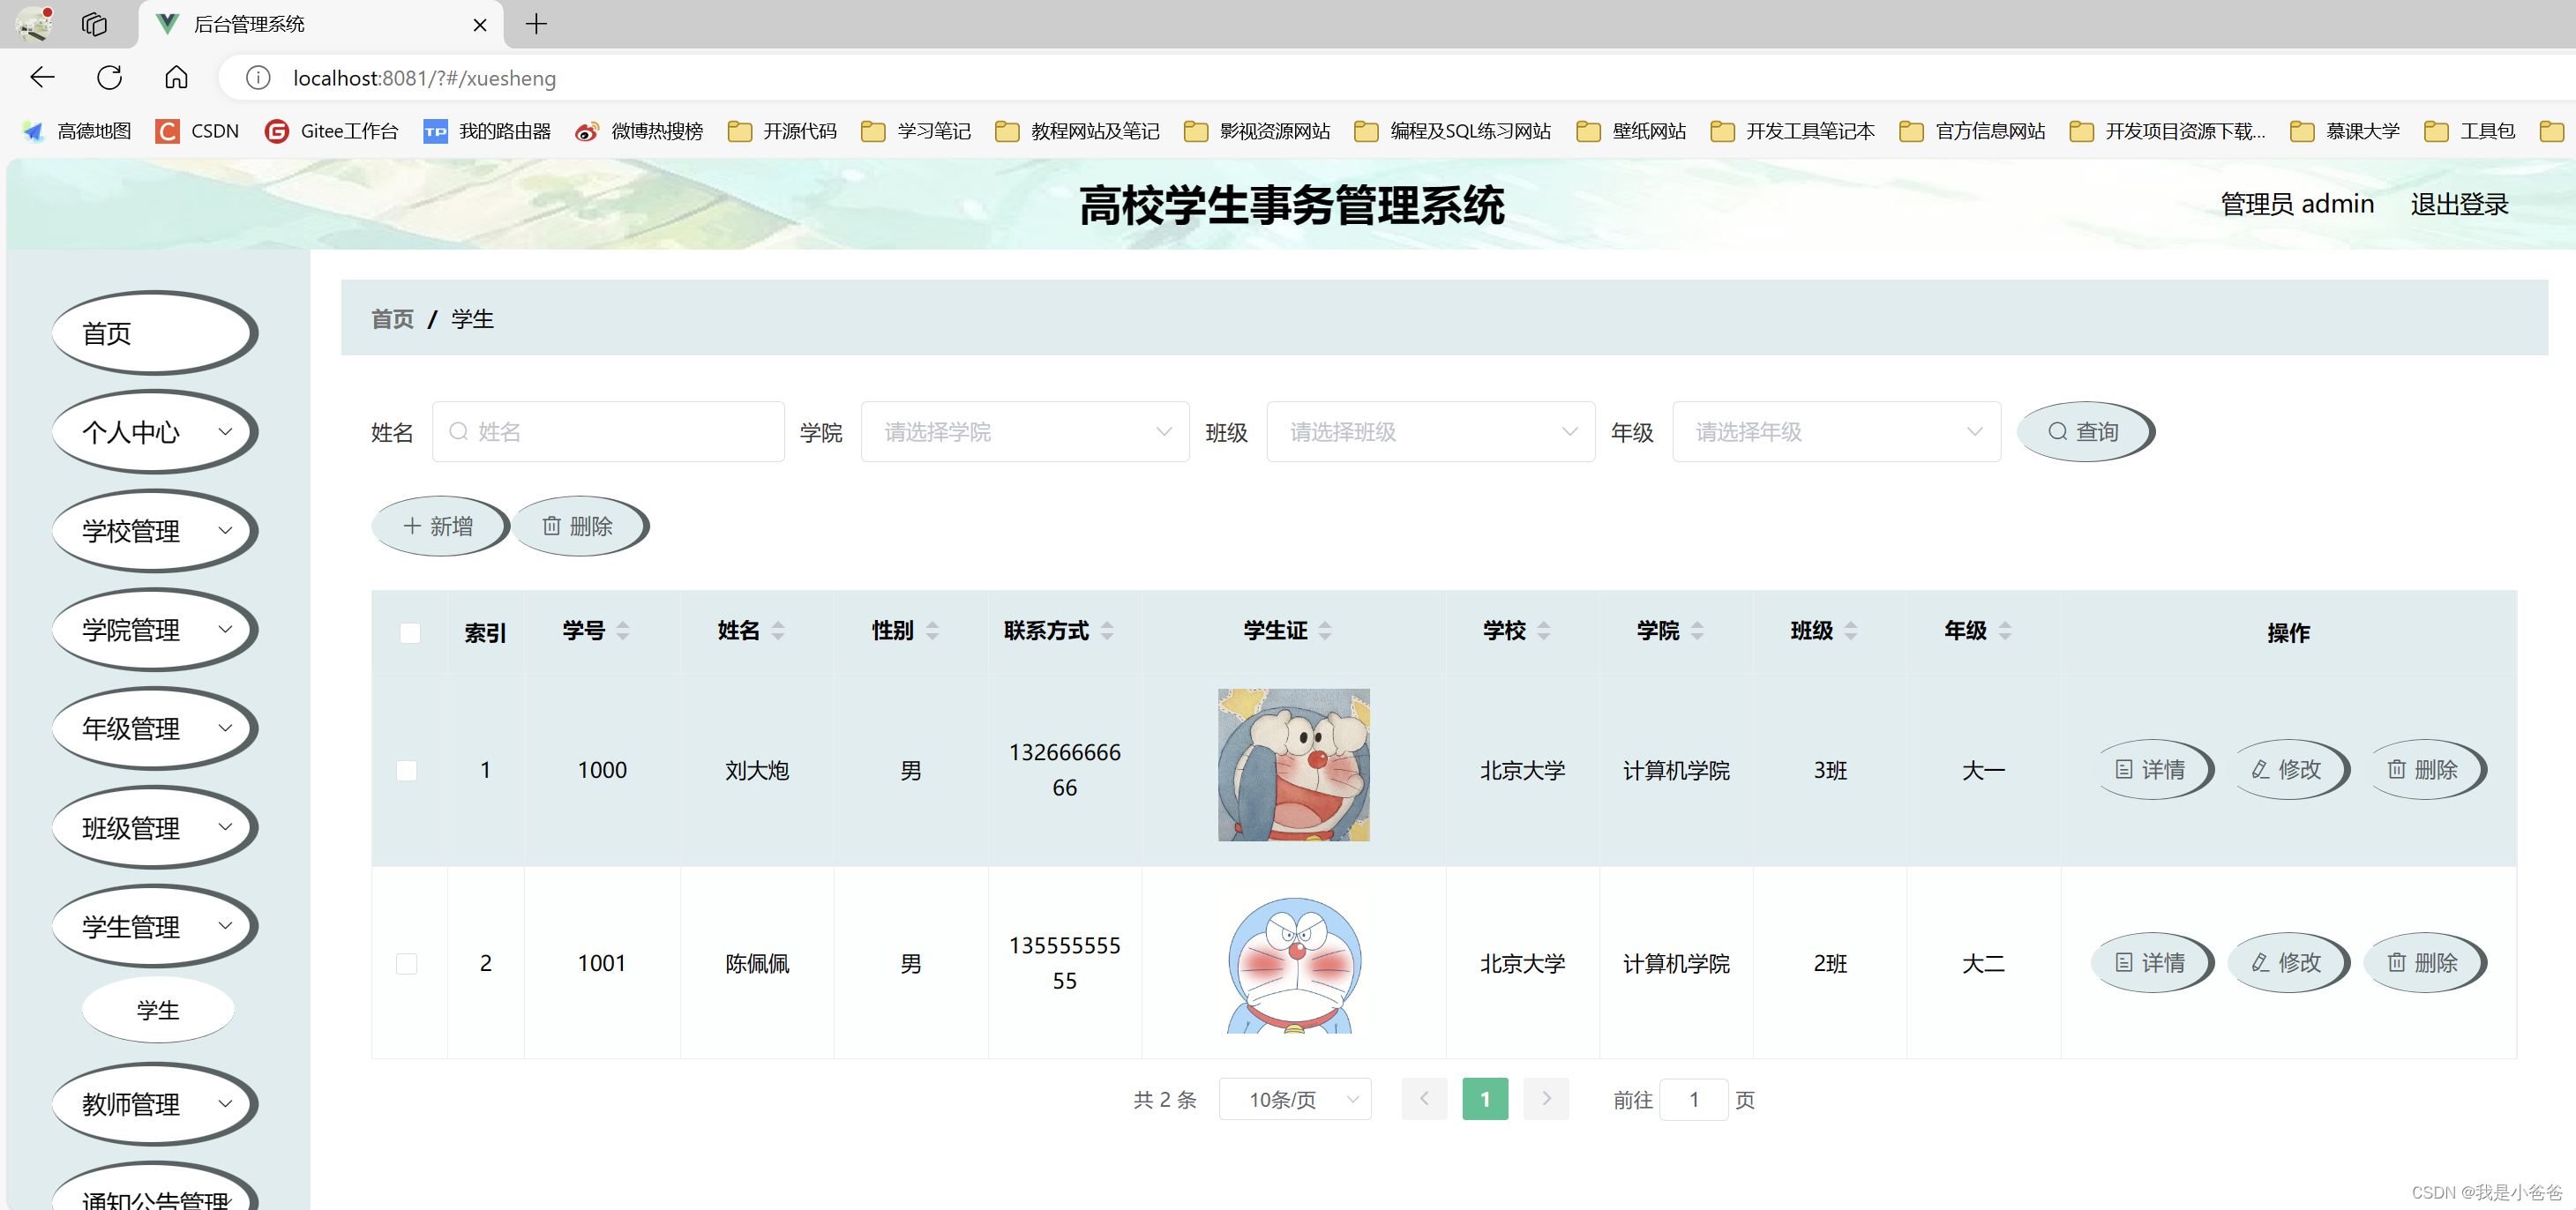Image resolution: width=2576 pixels, height=1210 pixels.
Task: Open the 请选择年级 dropdown
Action: (x=1835, y=432)
